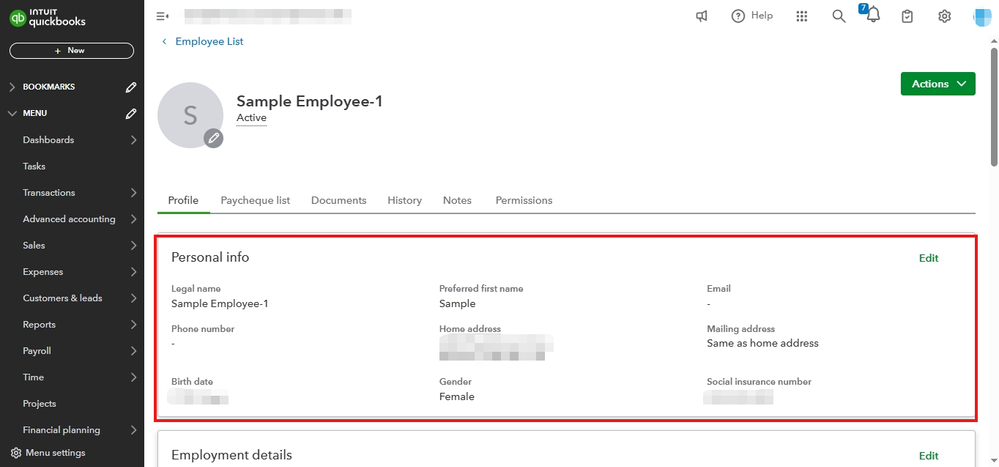Open the settings gear icon

pos(944,16)
